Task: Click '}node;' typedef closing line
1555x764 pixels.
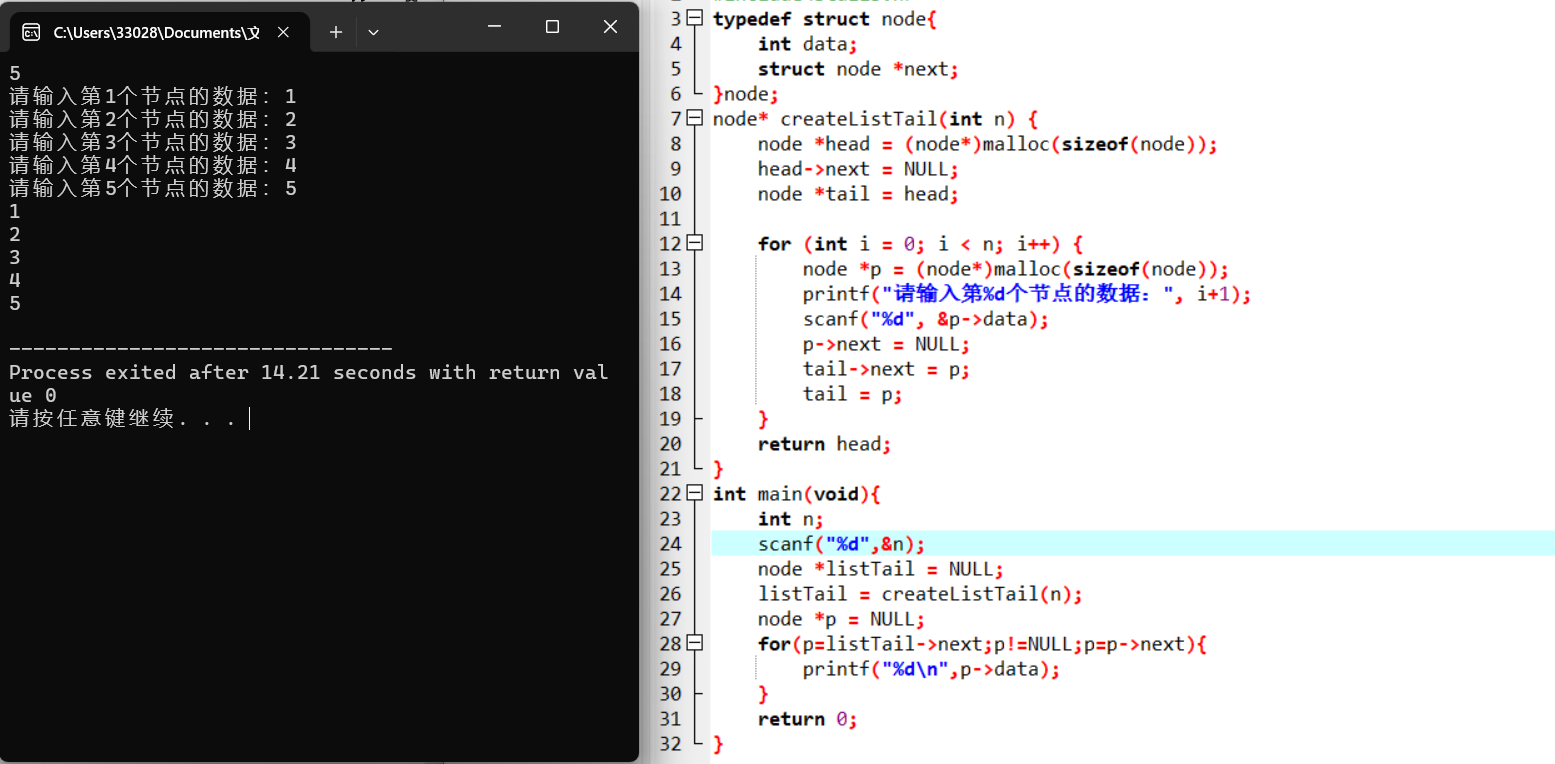Action: tap(745, 94)
